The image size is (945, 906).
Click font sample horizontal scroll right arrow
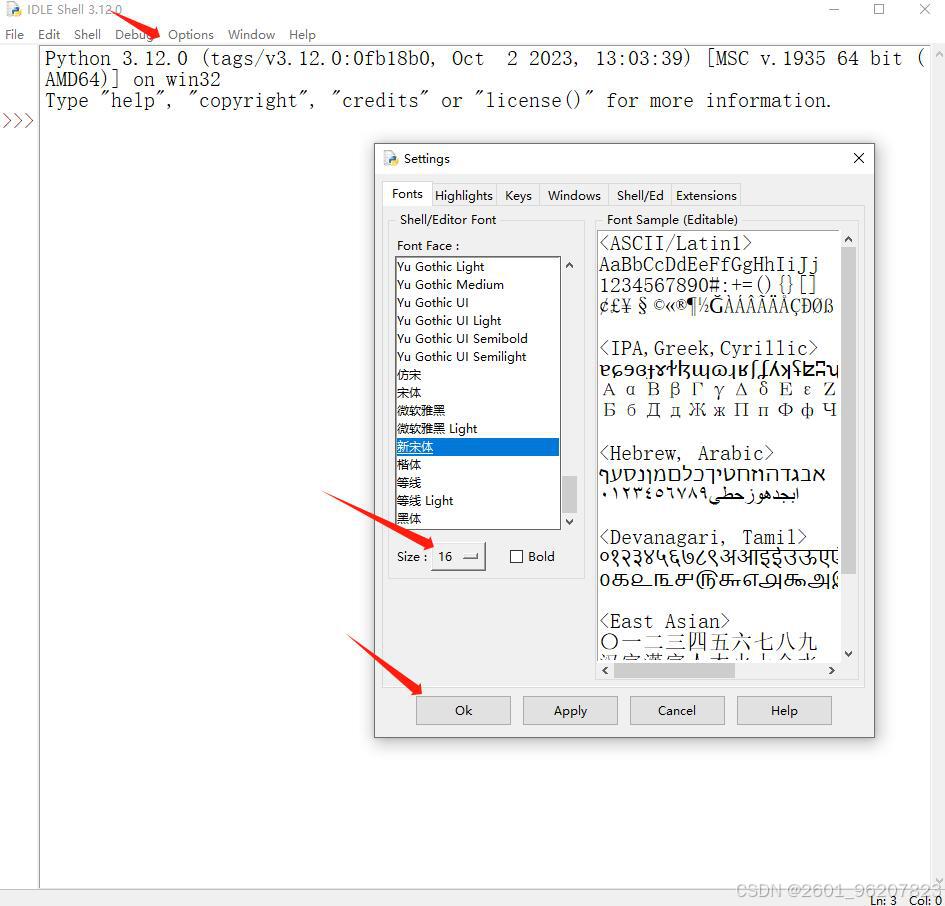pyautogui.click(x=832, y=670)
